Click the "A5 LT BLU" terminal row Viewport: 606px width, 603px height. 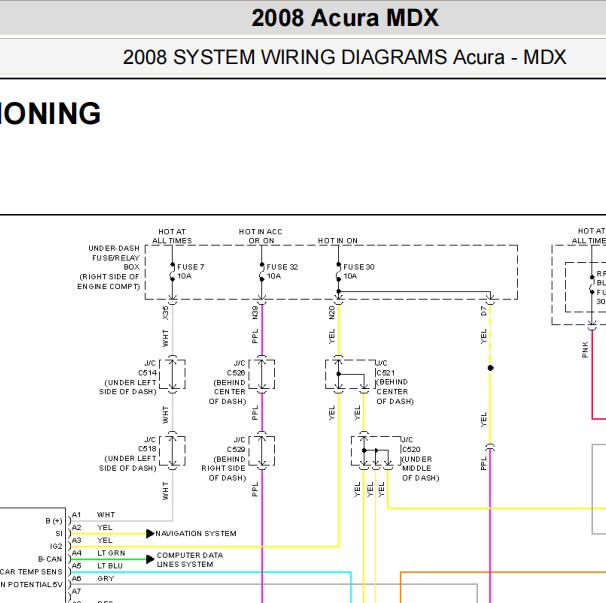click(97, 566)
